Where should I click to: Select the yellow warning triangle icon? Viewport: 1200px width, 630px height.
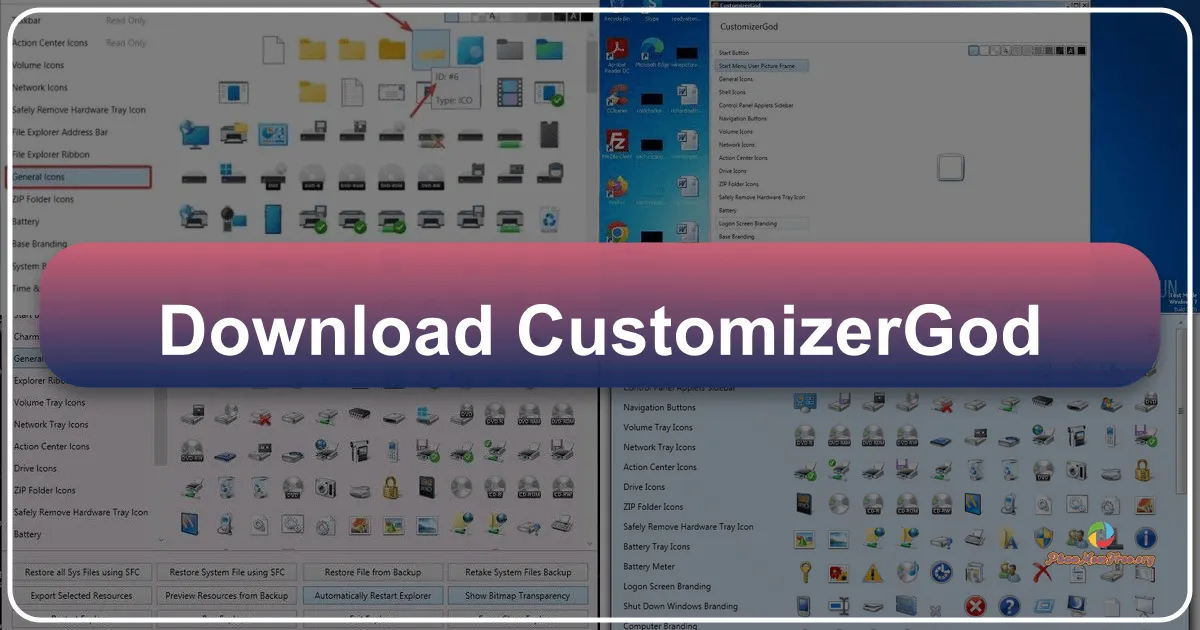[872, 573]
